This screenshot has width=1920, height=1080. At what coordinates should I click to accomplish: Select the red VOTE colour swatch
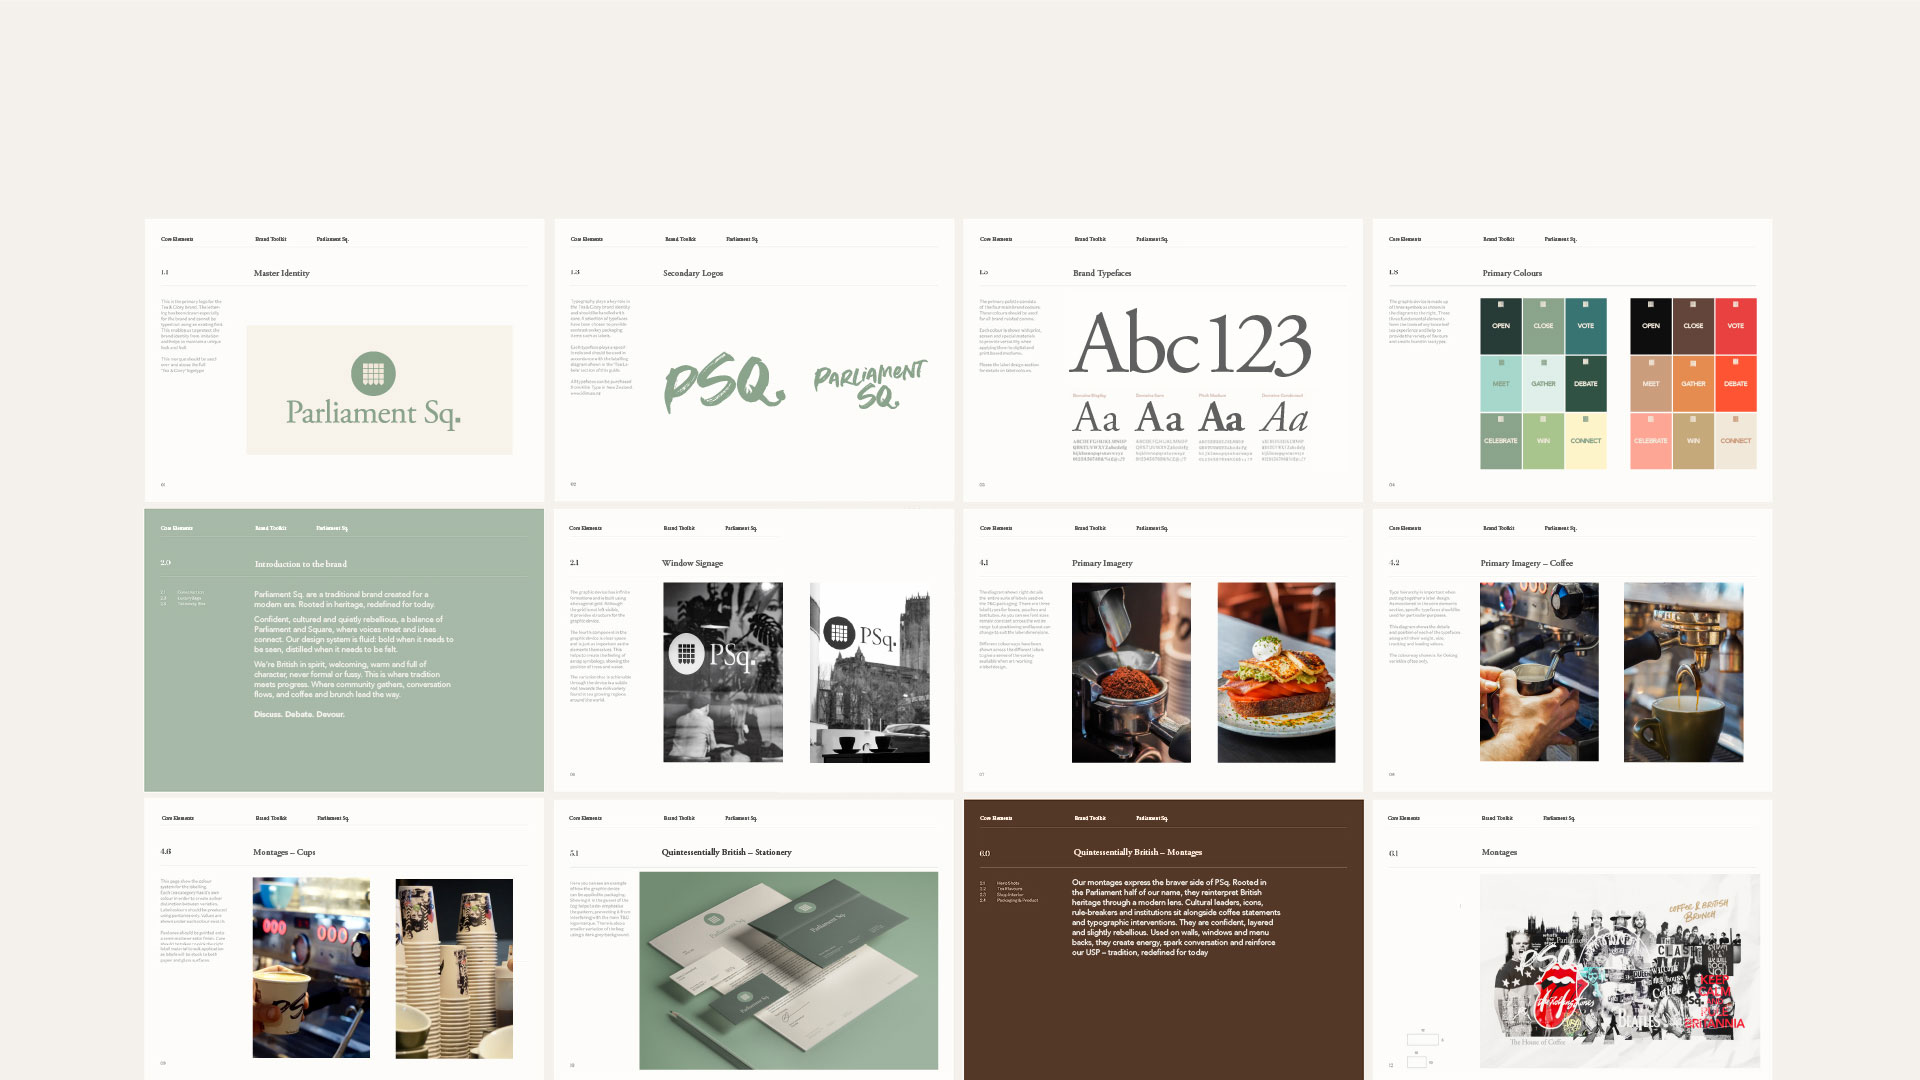coord(1735,326)
